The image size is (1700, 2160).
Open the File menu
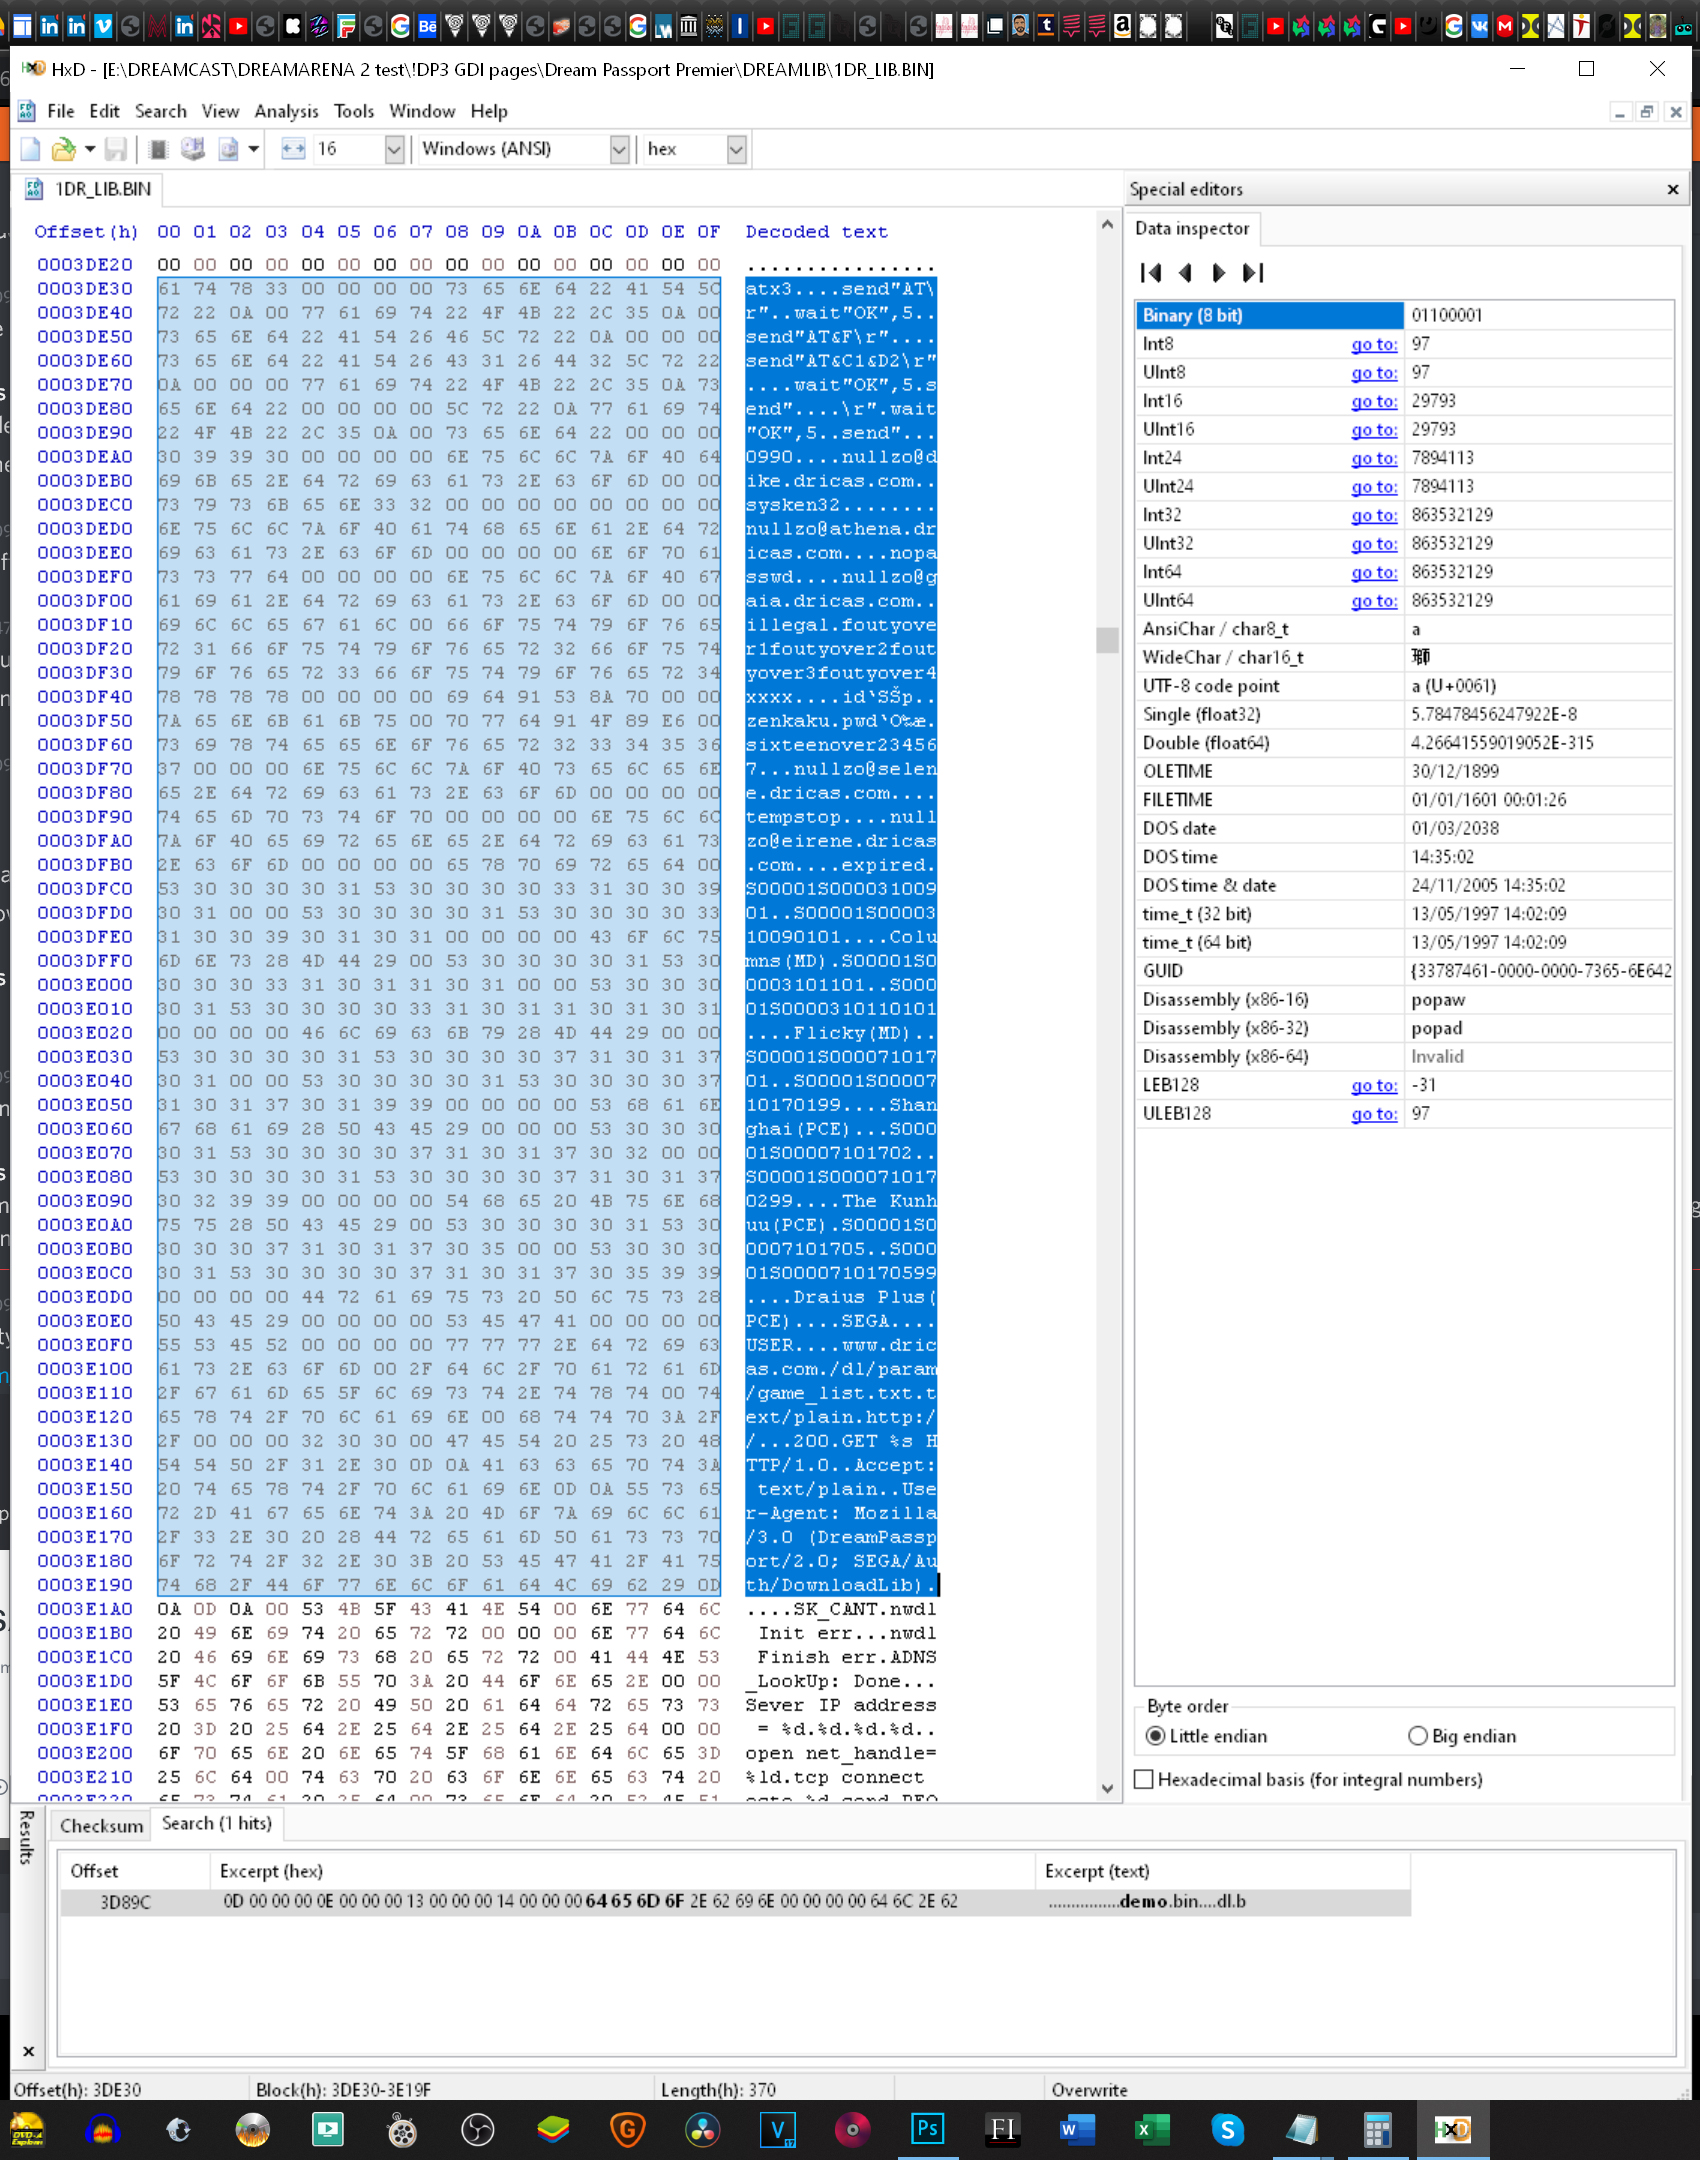[x=61, y=111]
